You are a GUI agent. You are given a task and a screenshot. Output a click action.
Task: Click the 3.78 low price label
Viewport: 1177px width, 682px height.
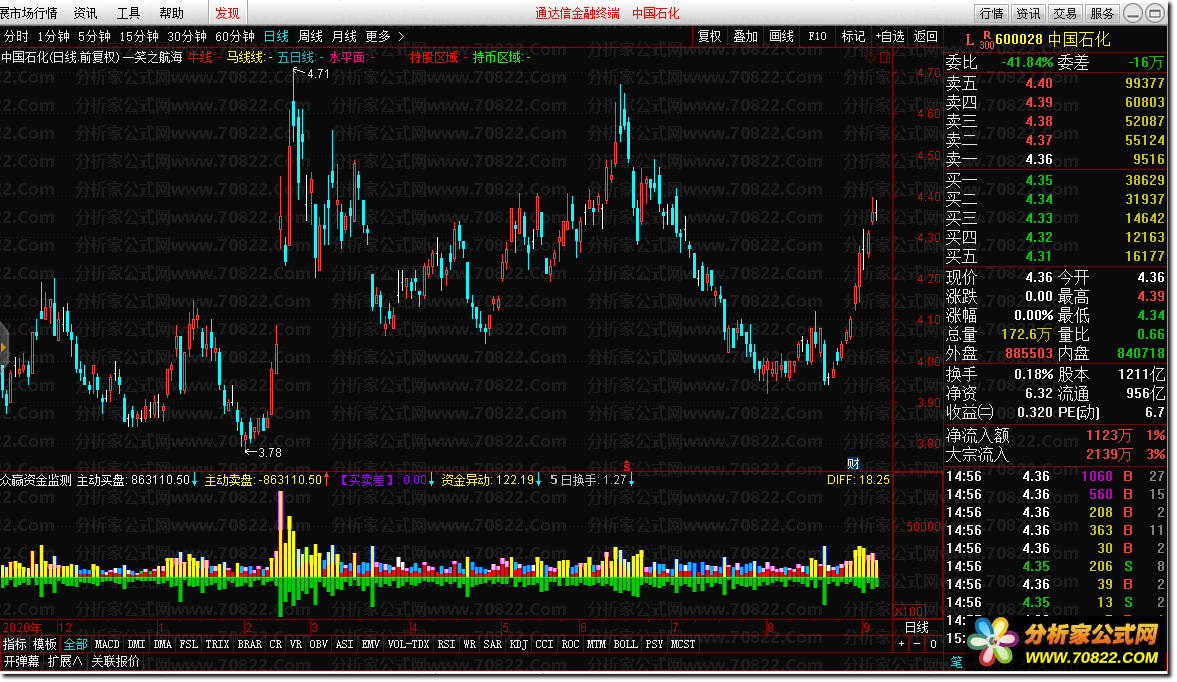269,452
